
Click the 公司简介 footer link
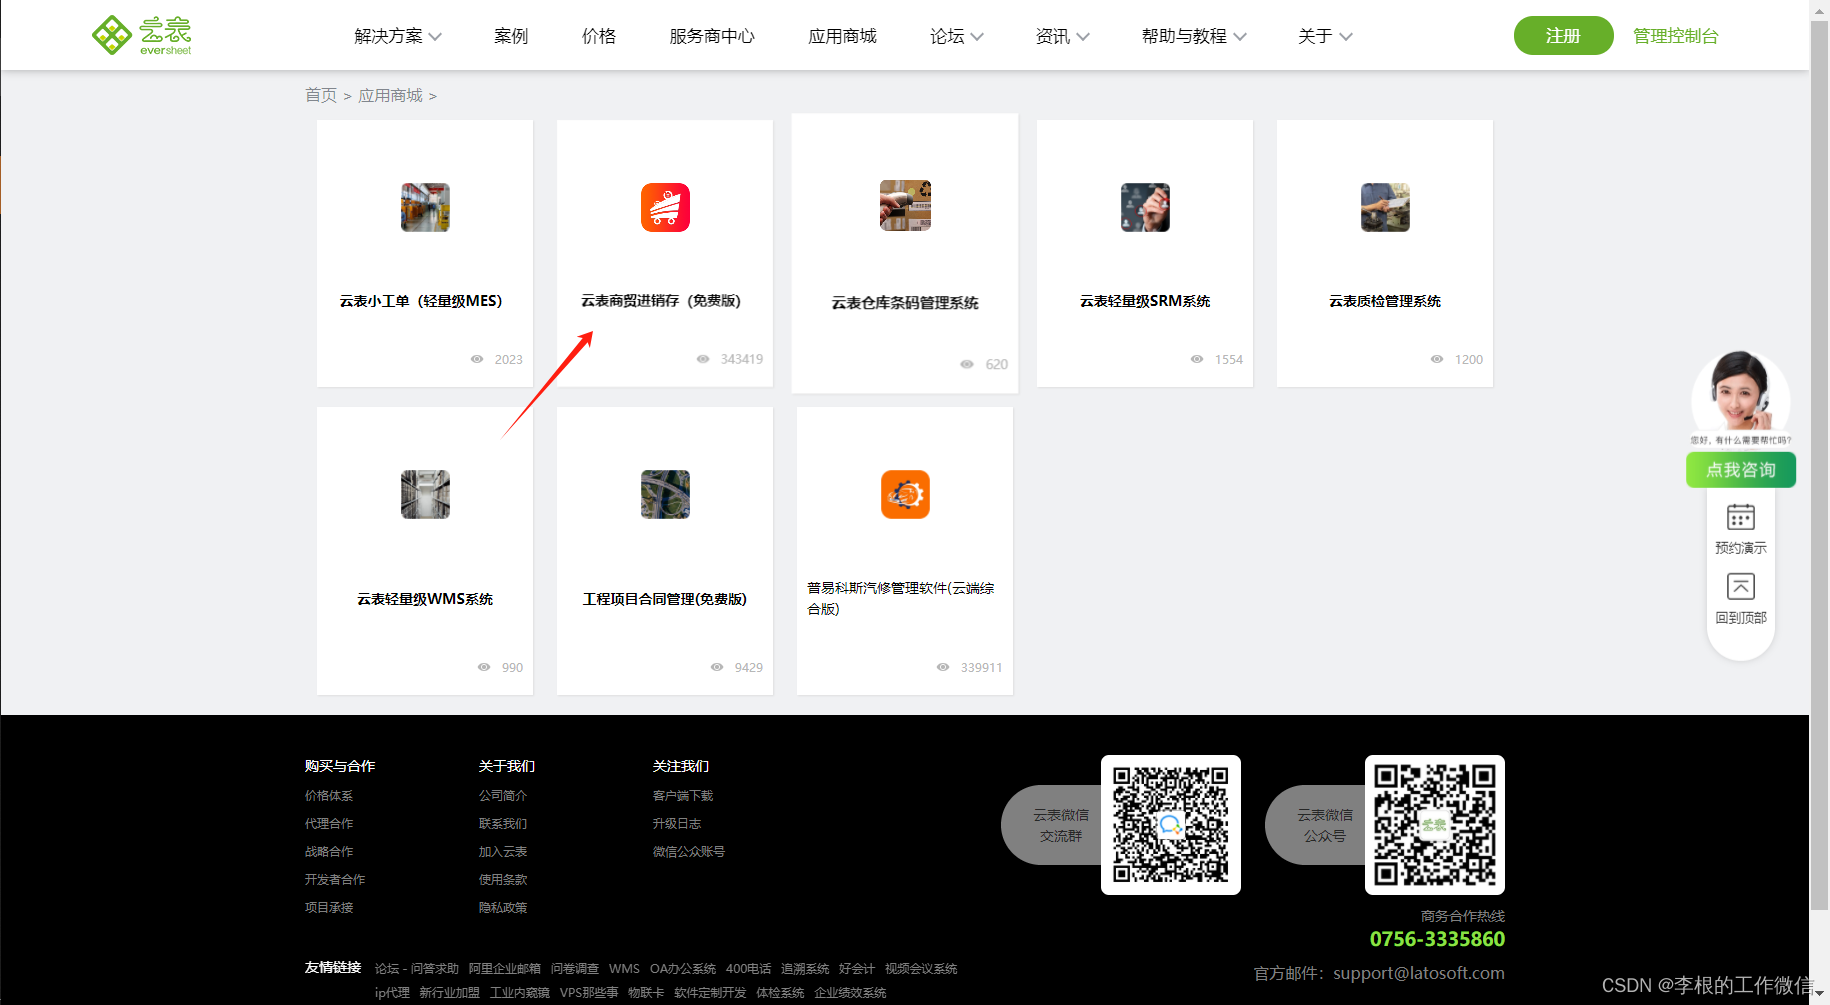coord(503,796)
